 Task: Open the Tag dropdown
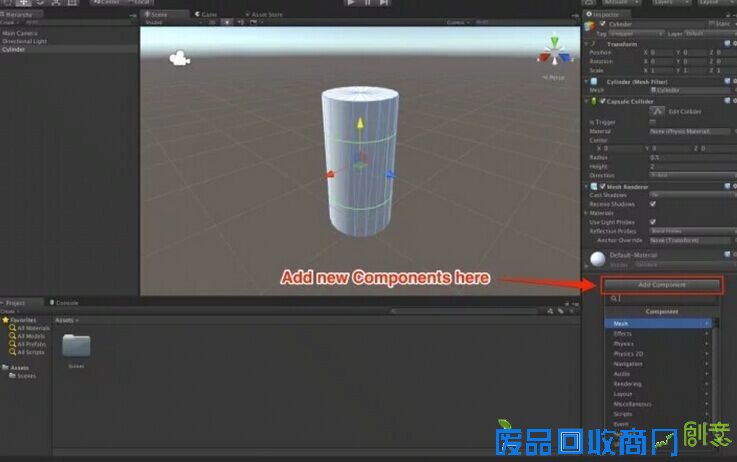(x=635, y=34)
